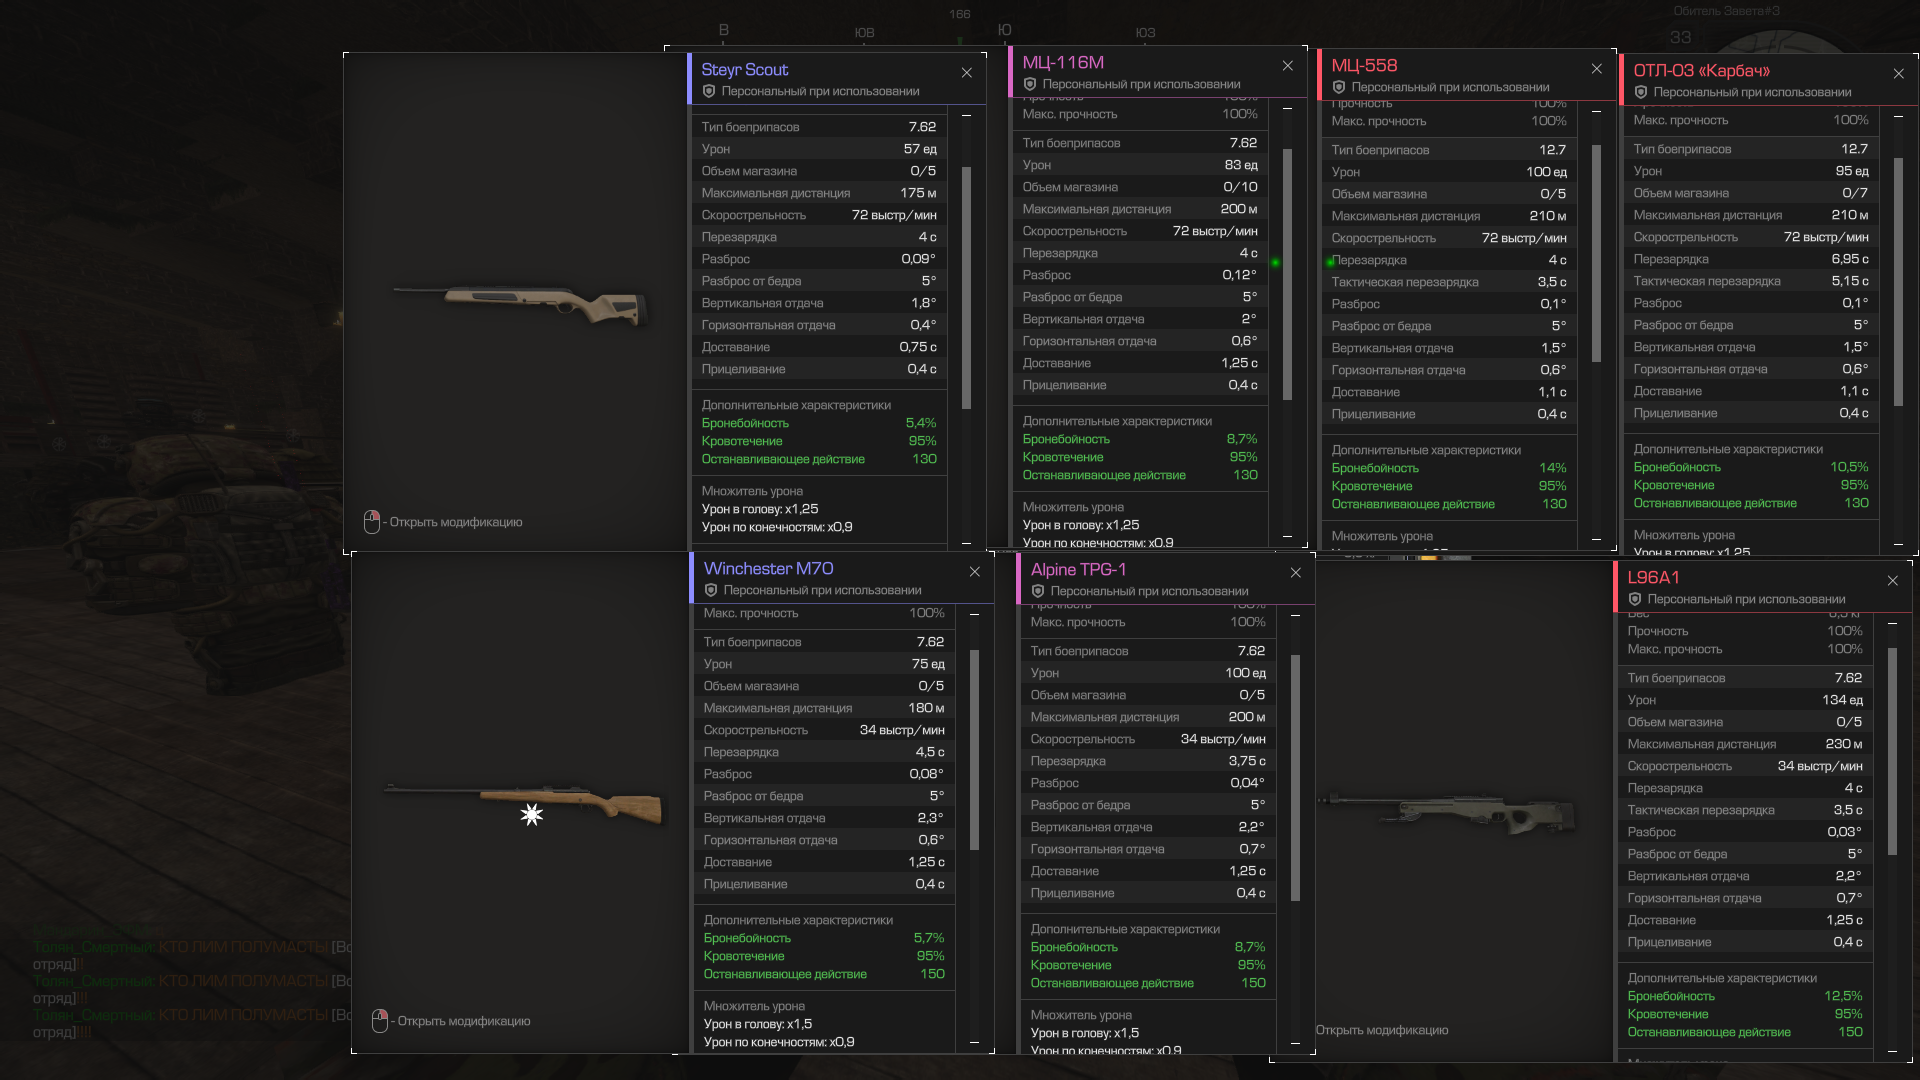Click Steyr Scout Множитель урона heading

(x=752, y=491)
